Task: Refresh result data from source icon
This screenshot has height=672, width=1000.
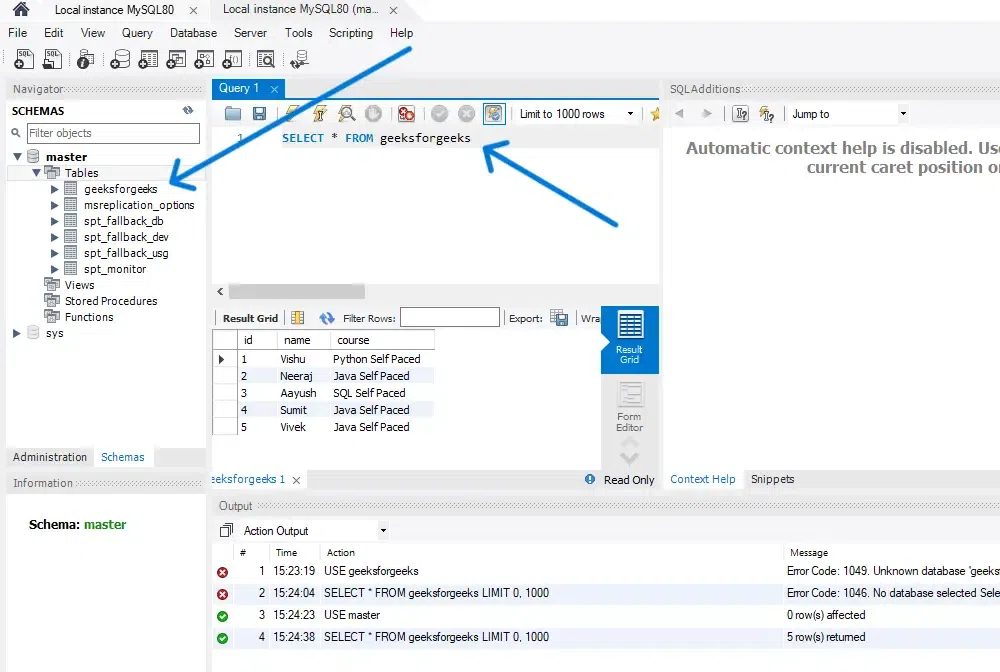Action: 327,318
